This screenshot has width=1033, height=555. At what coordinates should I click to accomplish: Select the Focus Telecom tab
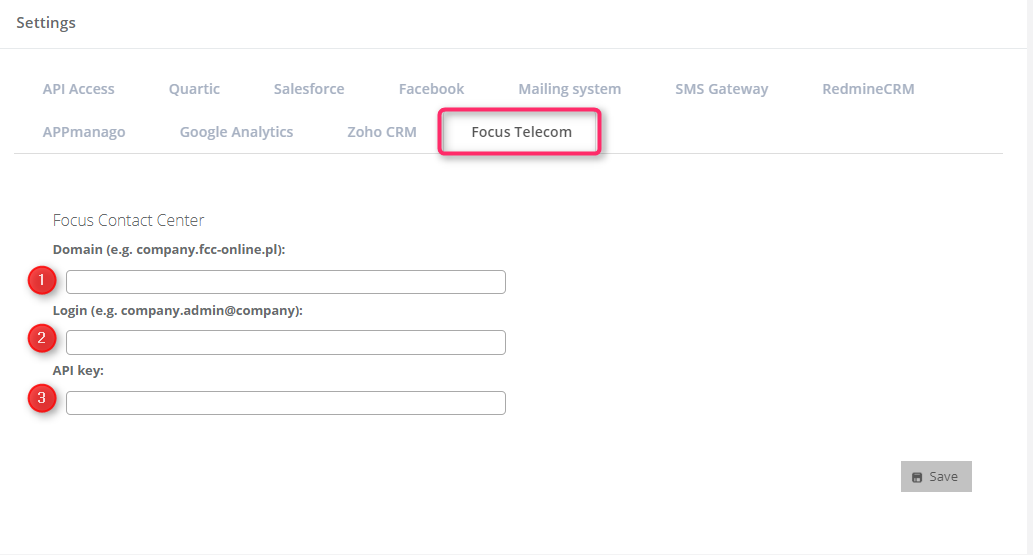521,132
